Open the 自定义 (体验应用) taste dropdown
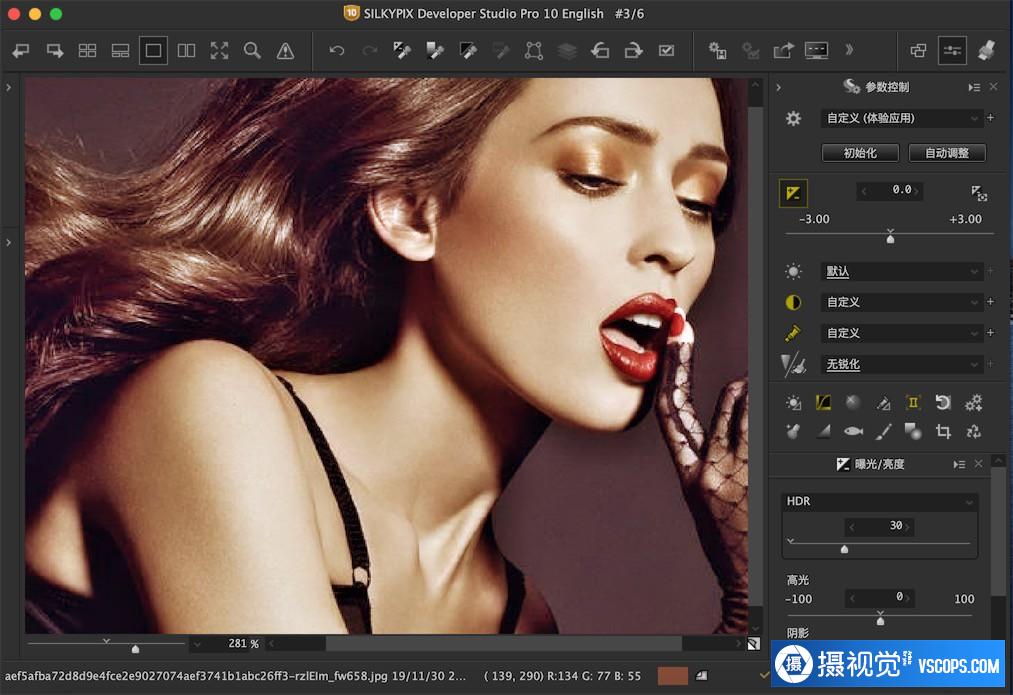The image size is (1013, 695). 901,118
